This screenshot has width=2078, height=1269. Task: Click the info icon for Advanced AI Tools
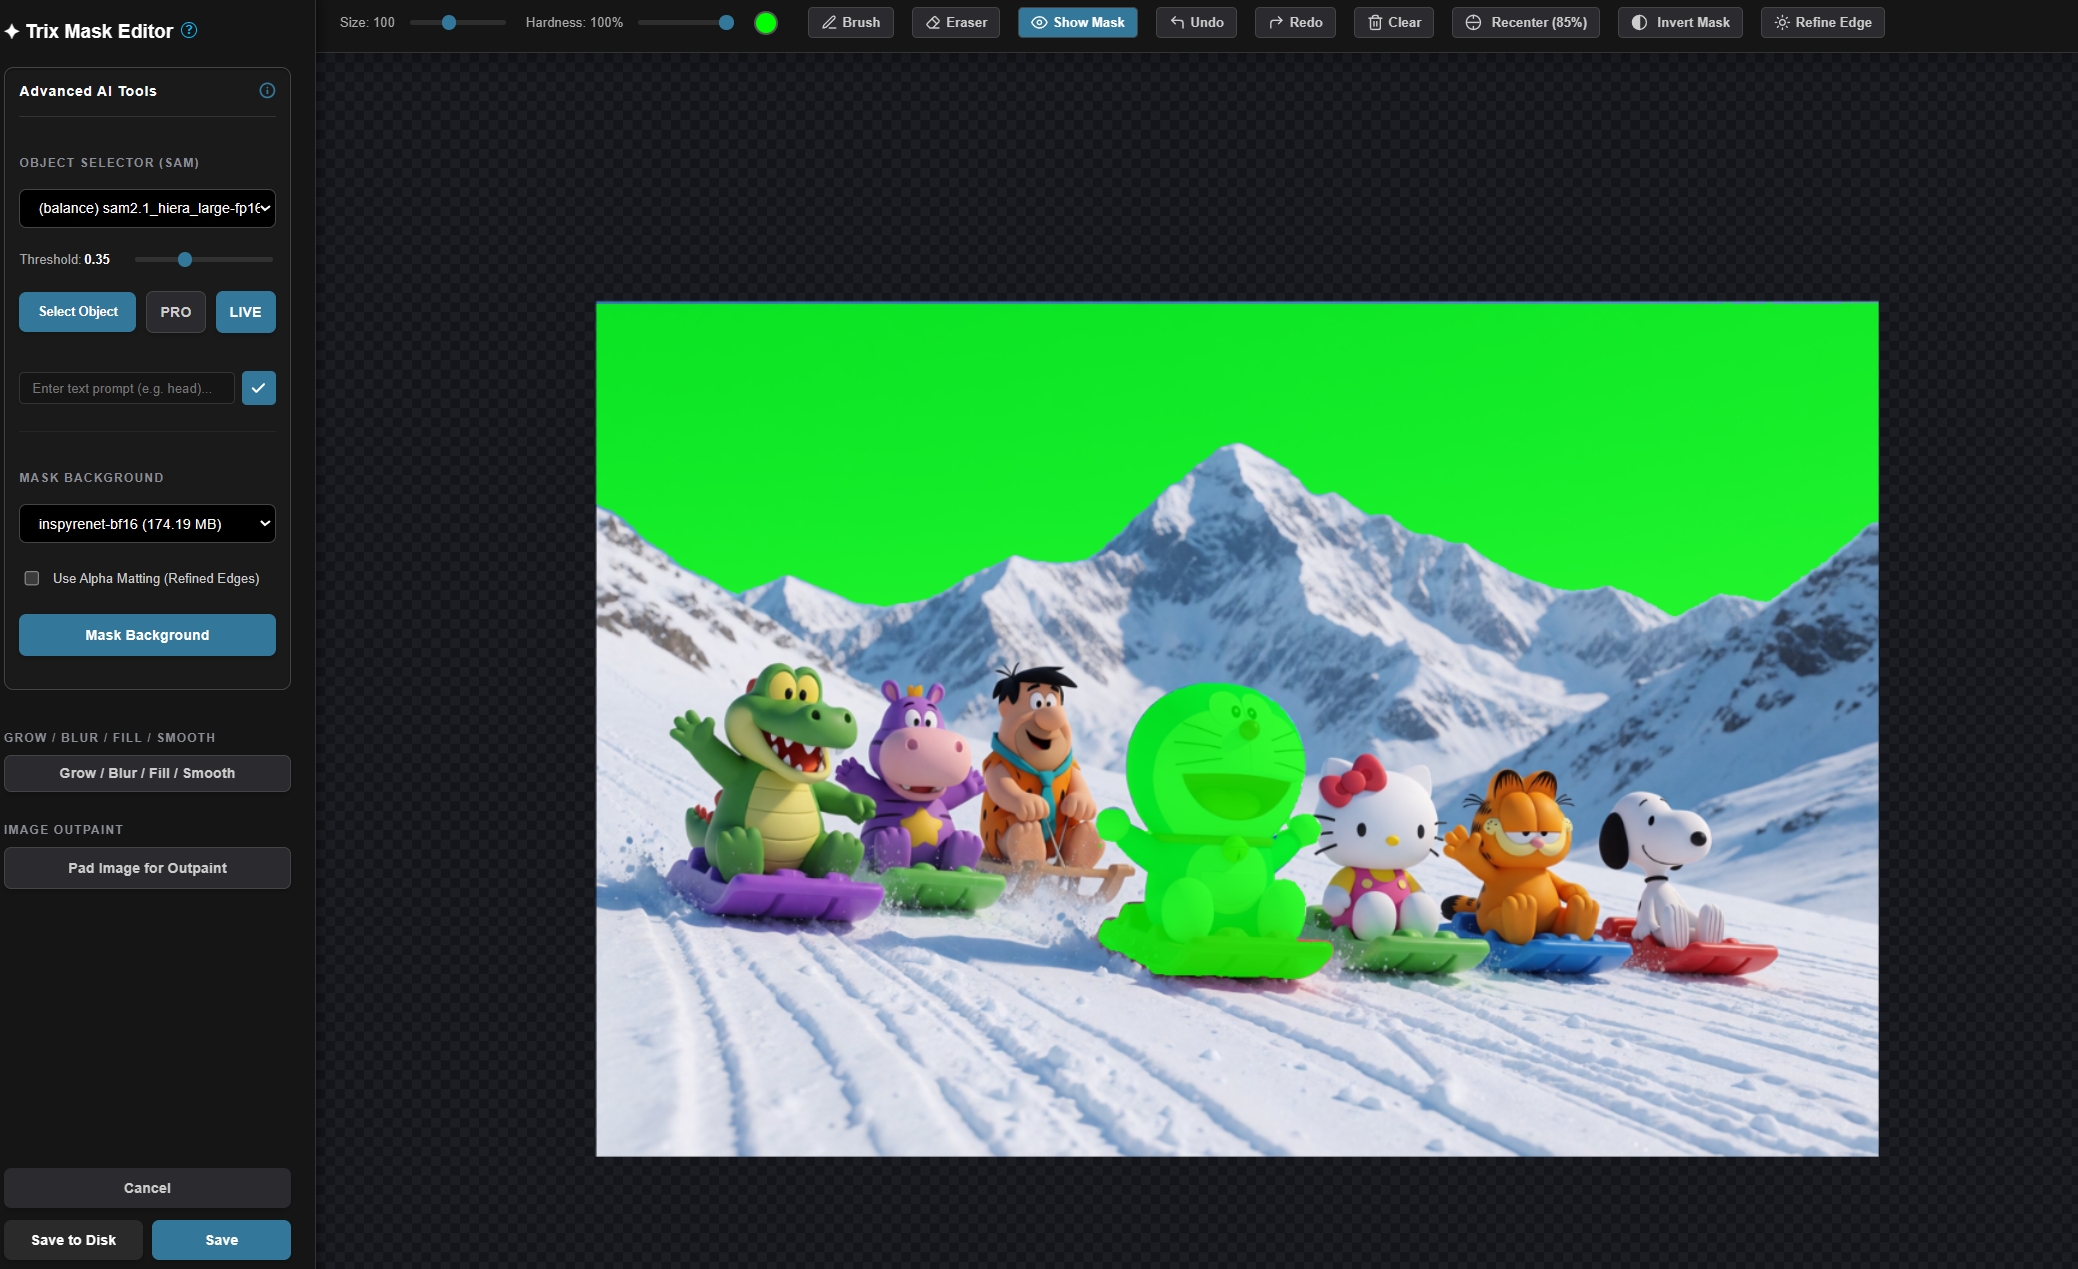coord(267,90)
